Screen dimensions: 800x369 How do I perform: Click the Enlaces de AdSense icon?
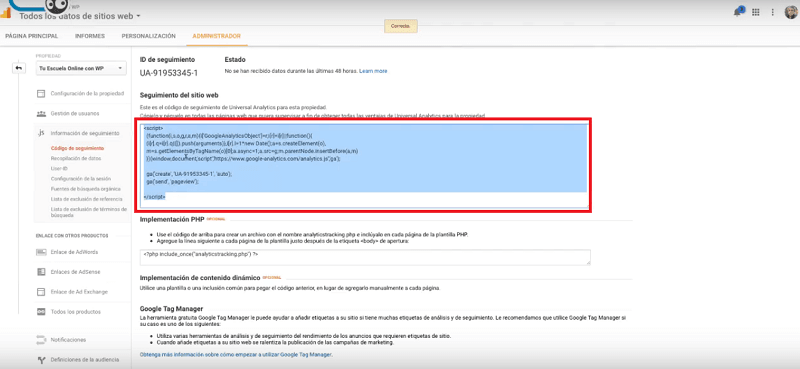[41, 272]
